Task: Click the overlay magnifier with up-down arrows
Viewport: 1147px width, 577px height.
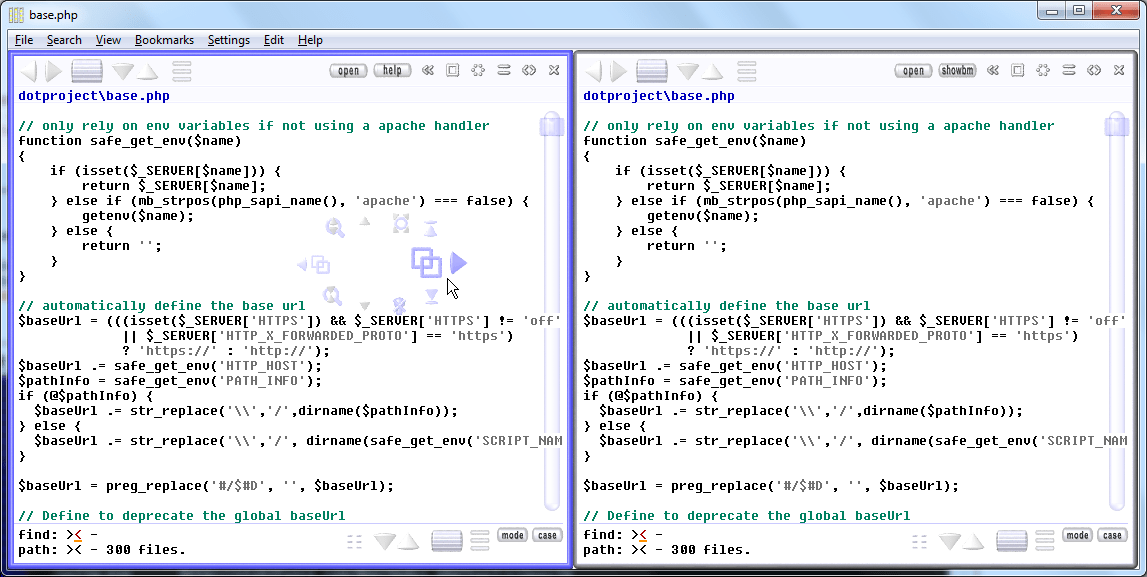Action: point(335,227)
